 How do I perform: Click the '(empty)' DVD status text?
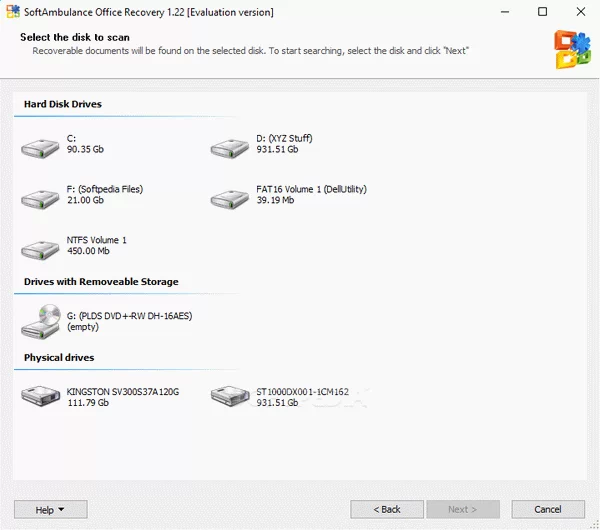click(83, 327)
